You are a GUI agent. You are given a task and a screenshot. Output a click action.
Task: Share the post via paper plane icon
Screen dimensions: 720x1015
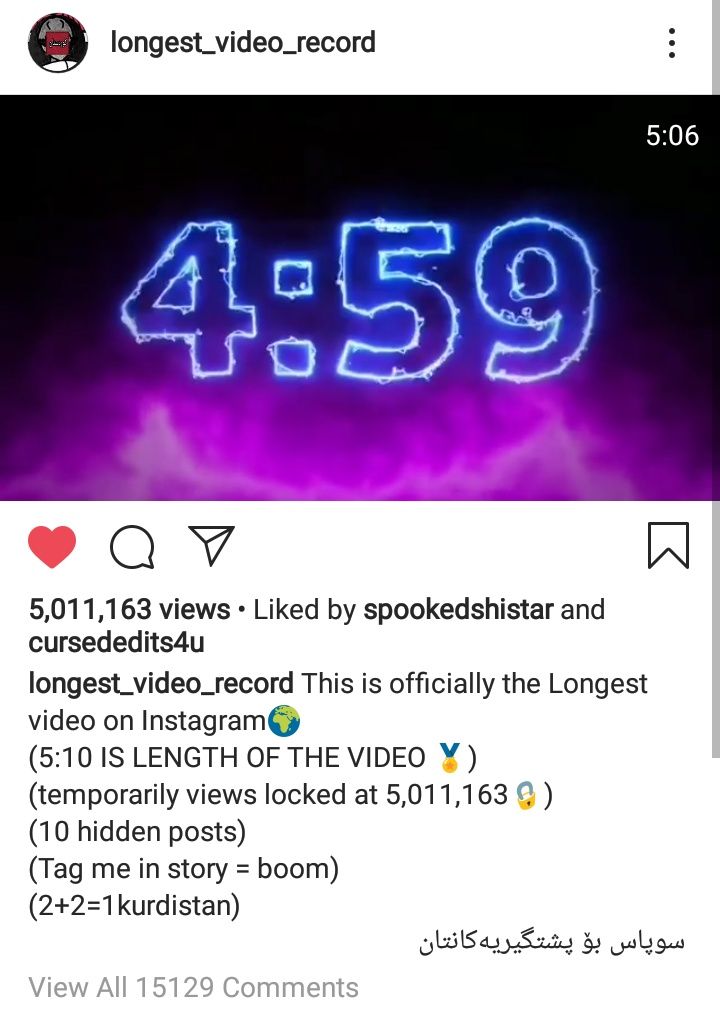click(211, 546)
